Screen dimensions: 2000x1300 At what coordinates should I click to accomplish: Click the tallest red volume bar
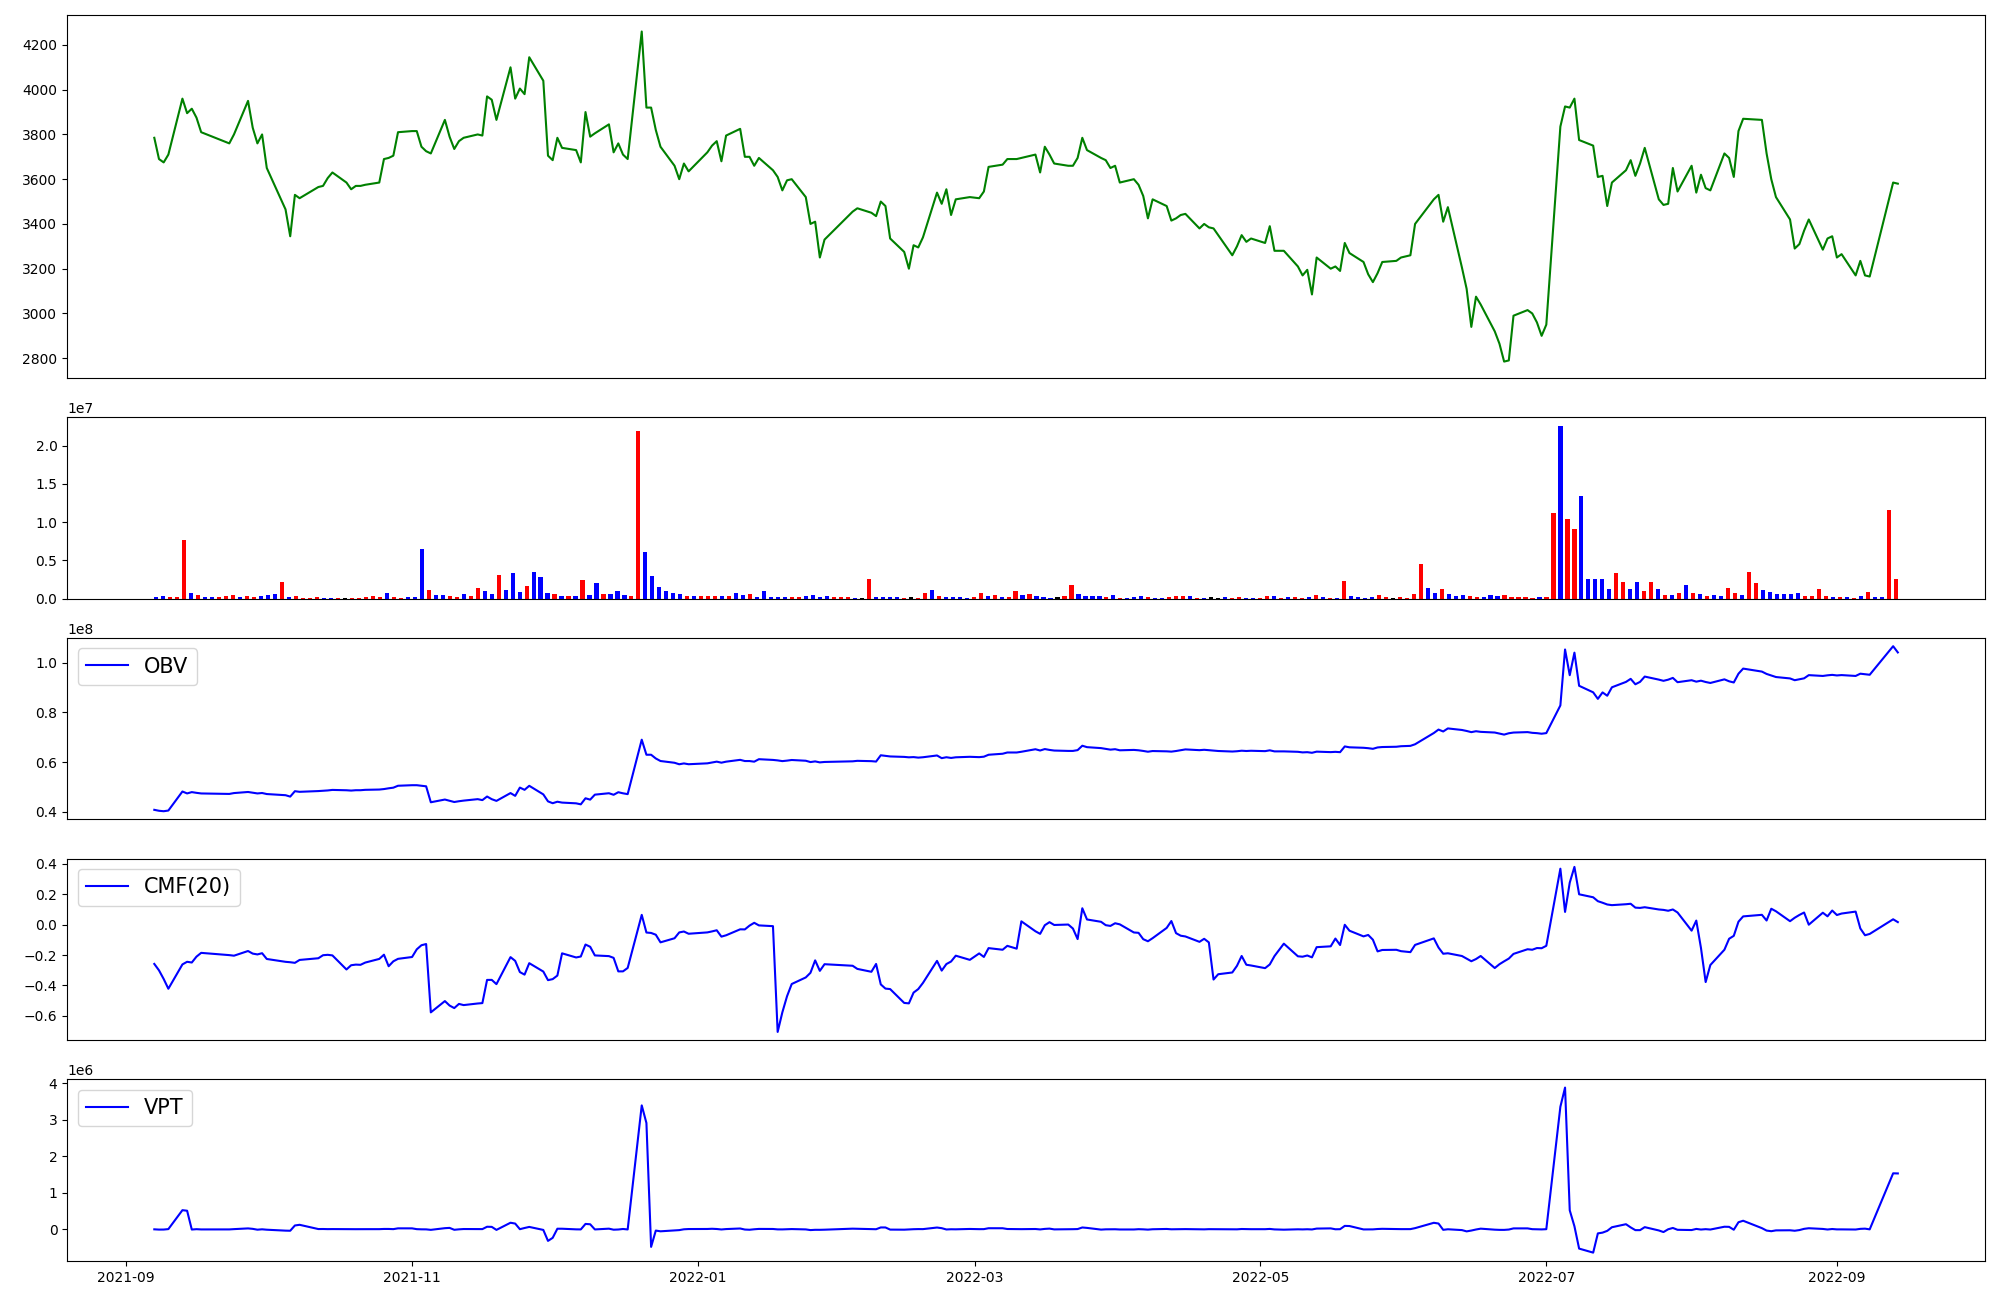coord(638,515)
